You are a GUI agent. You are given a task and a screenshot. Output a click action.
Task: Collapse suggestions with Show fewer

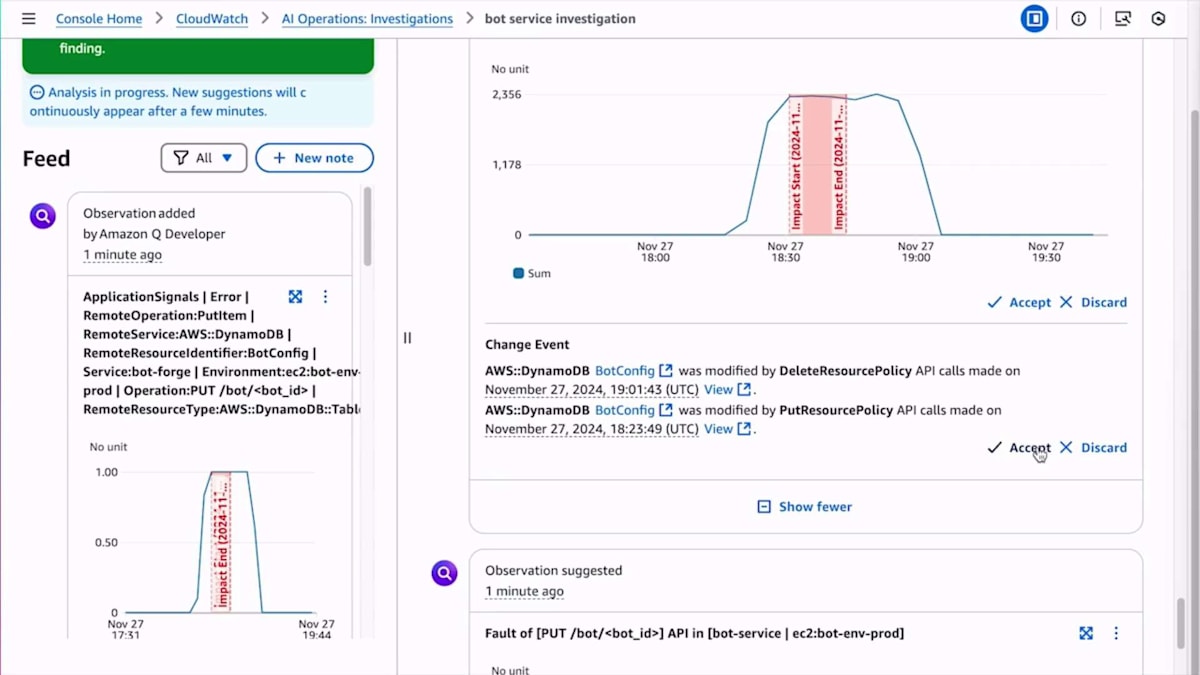pos(805,507)
